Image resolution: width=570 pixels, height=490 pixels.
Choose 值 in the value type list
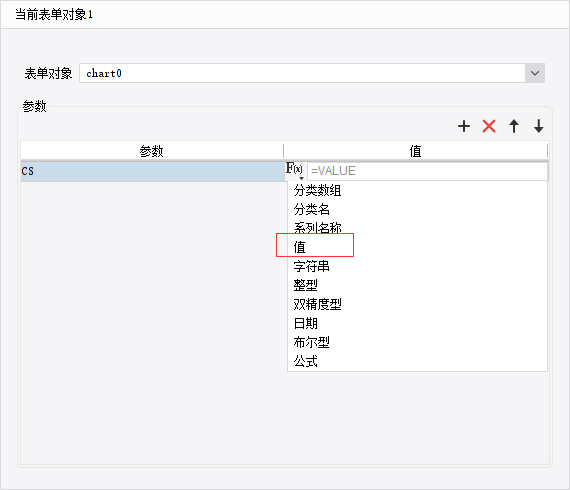417,247
